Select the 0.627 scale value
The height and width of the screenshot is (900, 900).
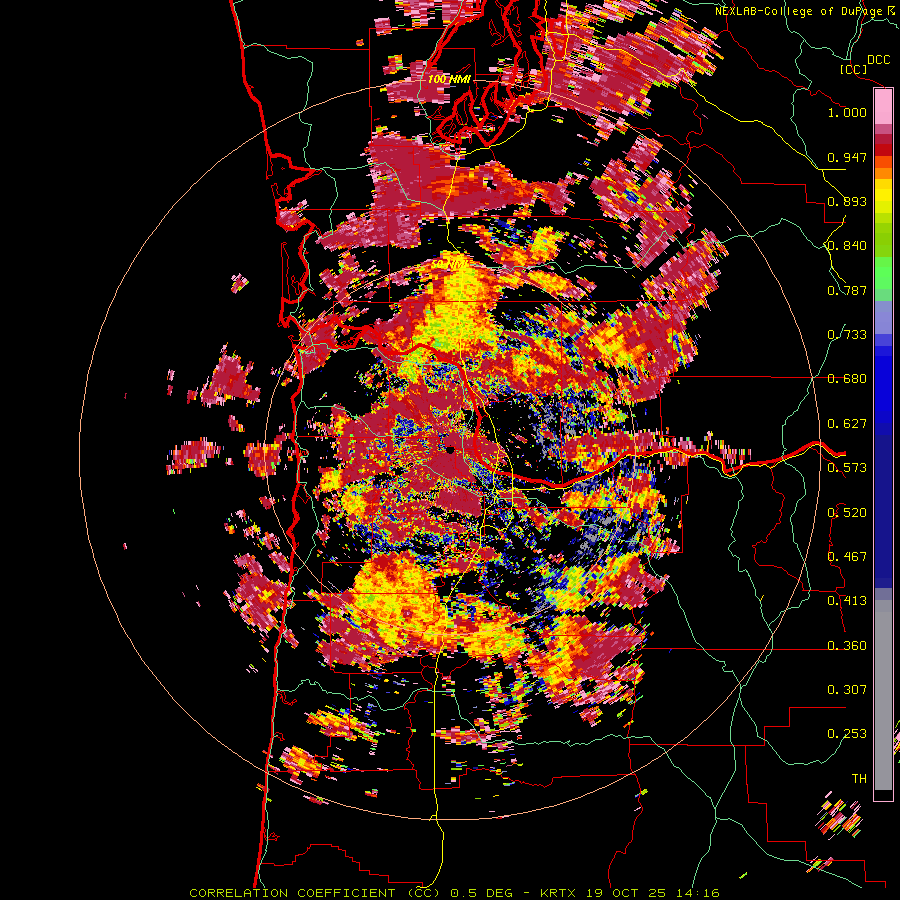[847, 424]
